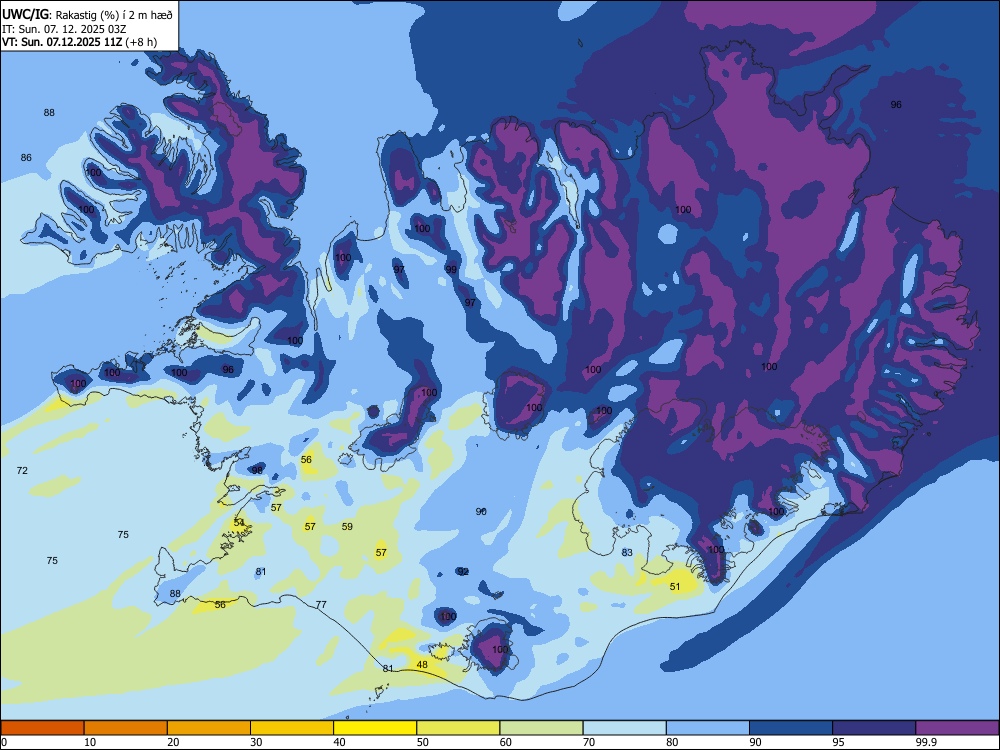Click the legend tick label '99.9'

(926, 742)
